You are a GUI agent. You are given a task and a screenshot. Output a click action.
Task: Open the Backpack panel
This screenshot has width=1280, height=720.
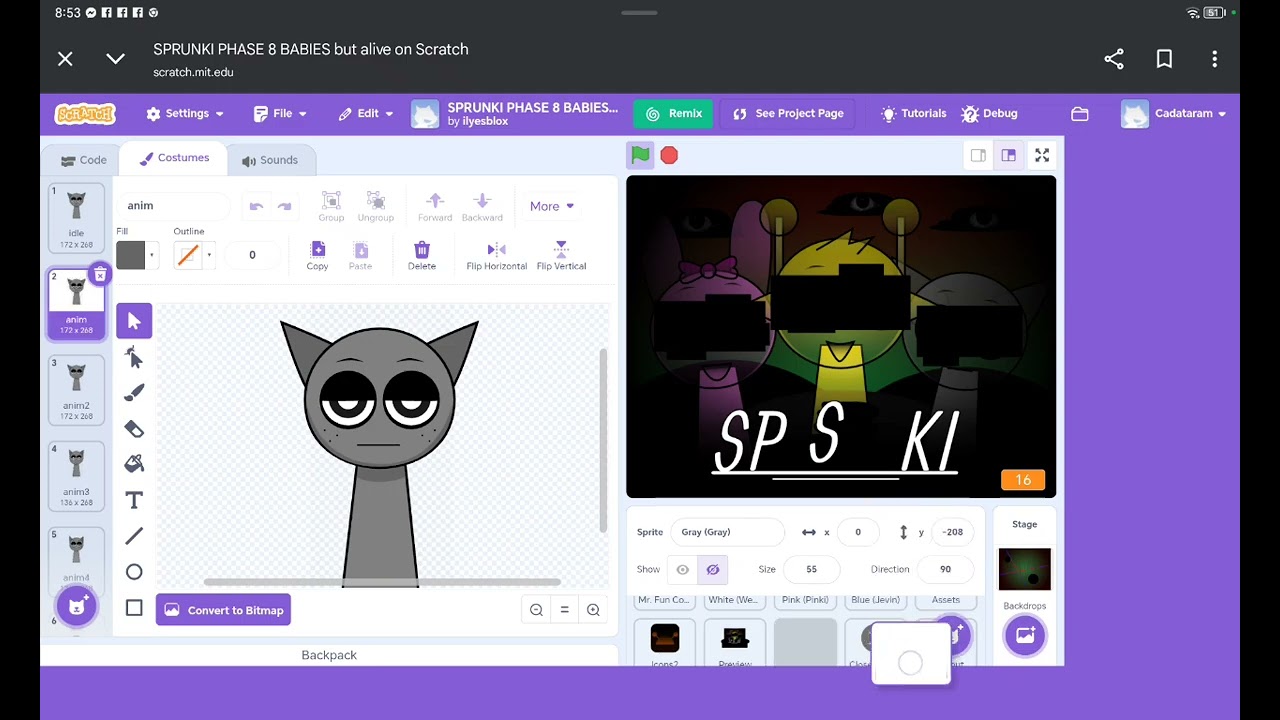[x=329, y=655]
